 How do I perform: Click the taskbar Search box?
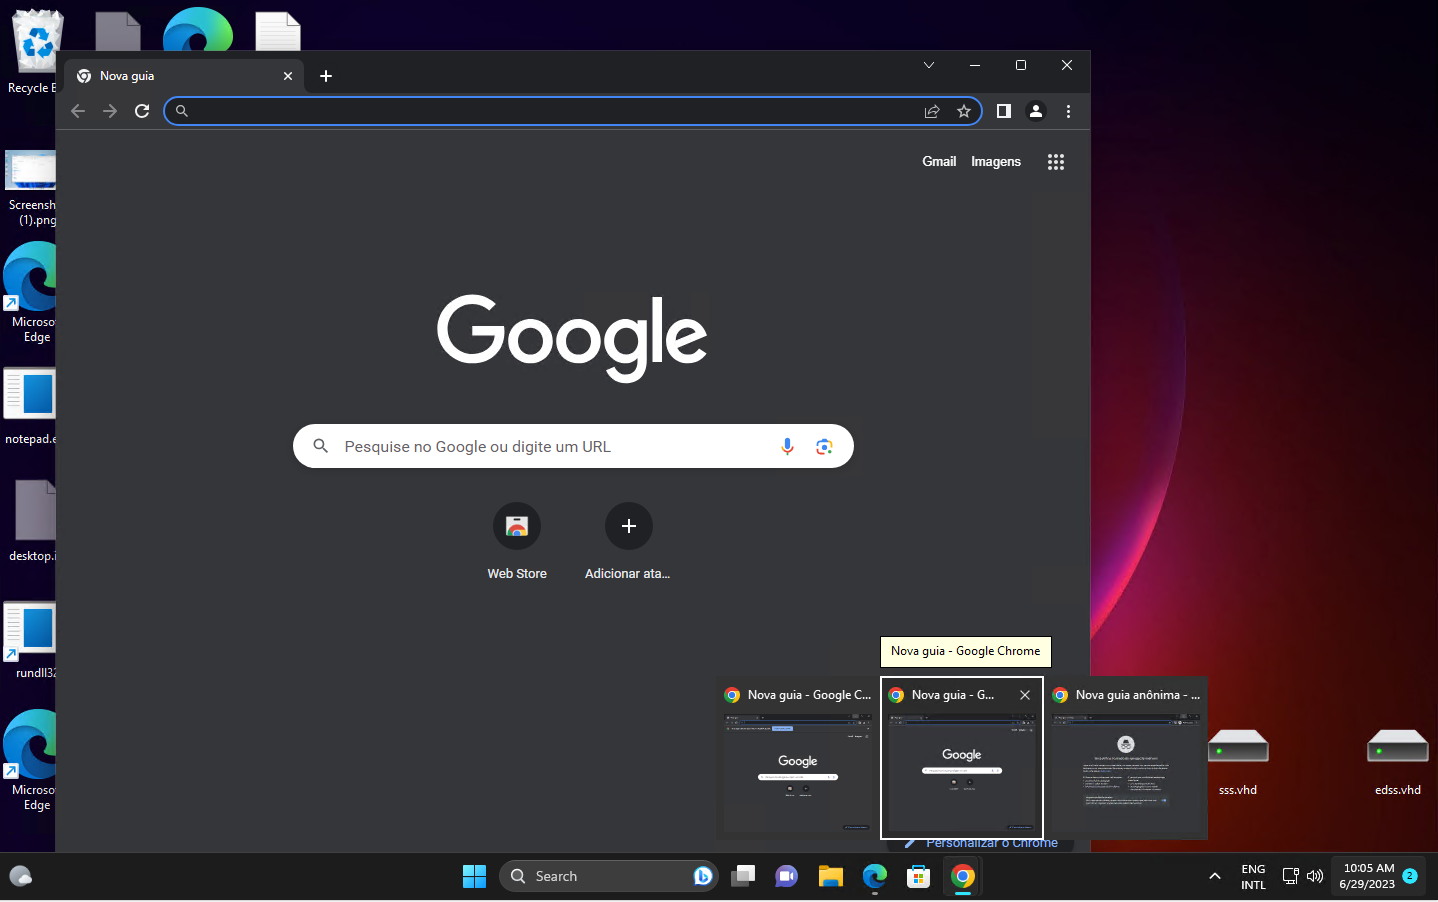coord(608,877)
